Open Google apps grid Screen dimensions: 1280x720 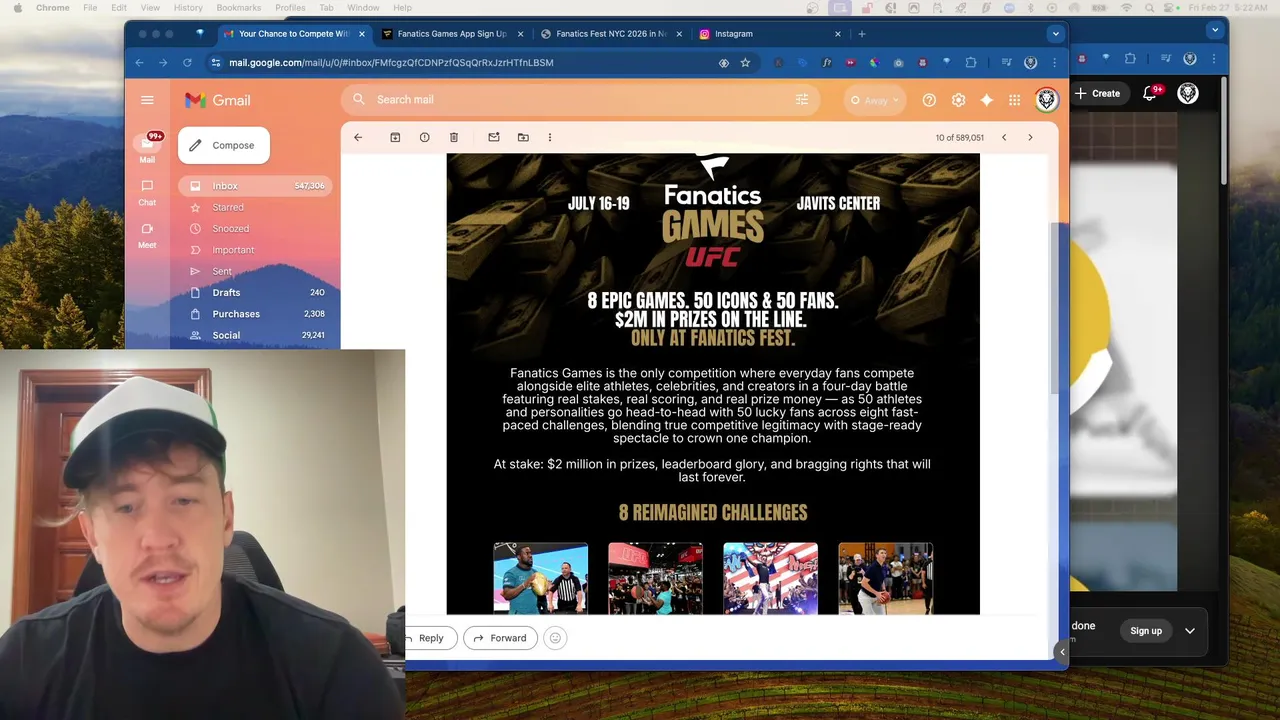pos(1015,100)
